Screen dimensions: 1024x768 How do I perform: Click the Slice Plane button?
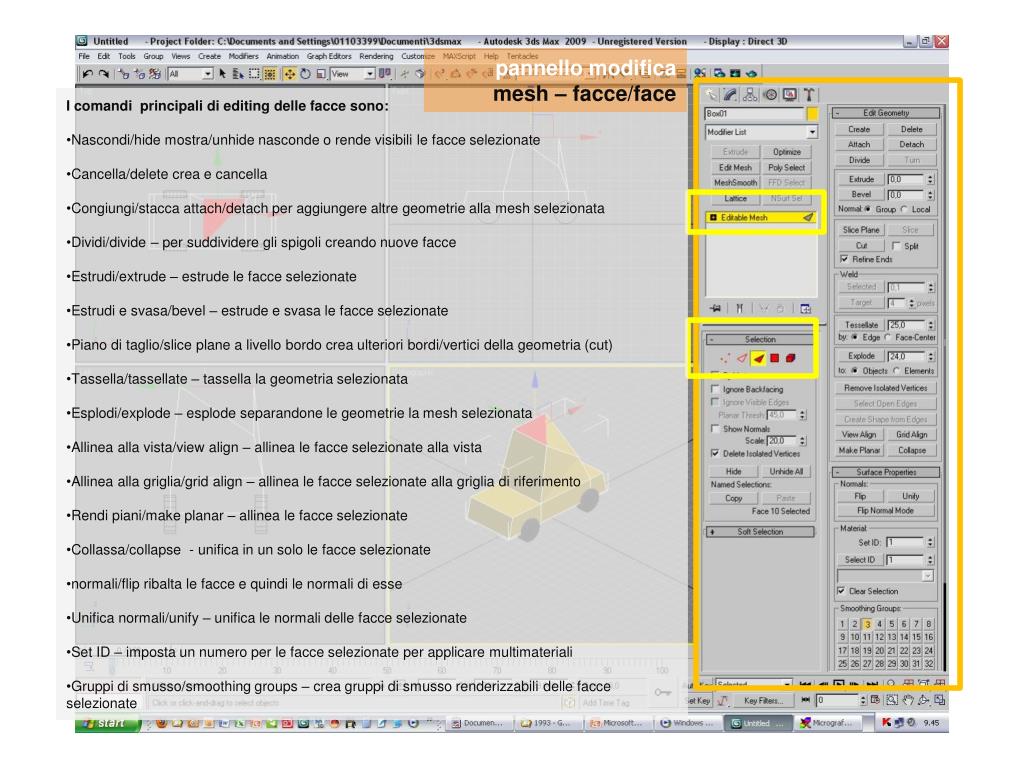861,230
